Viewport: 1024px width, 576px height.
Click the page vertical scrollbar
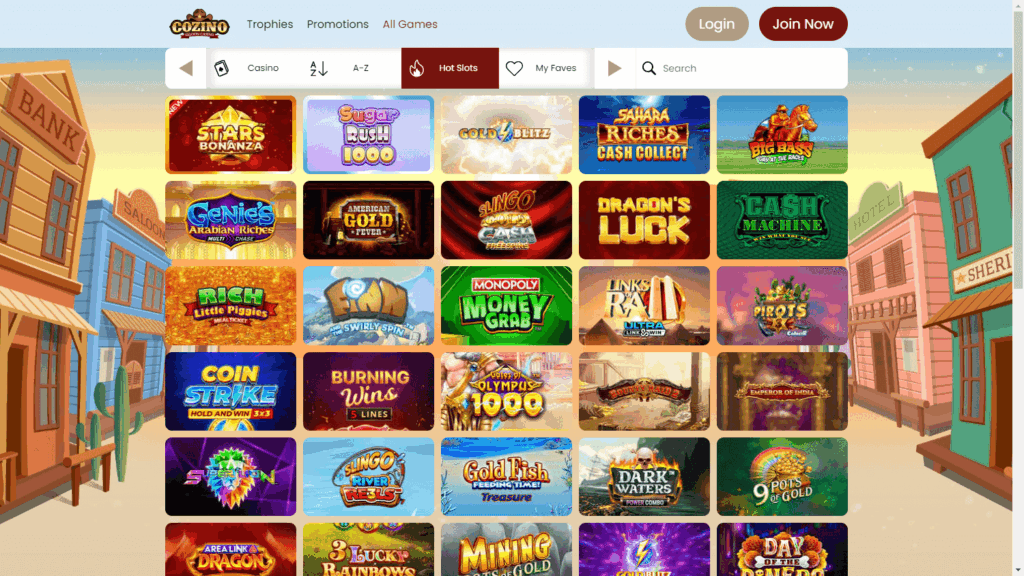tap(1018, 288)
